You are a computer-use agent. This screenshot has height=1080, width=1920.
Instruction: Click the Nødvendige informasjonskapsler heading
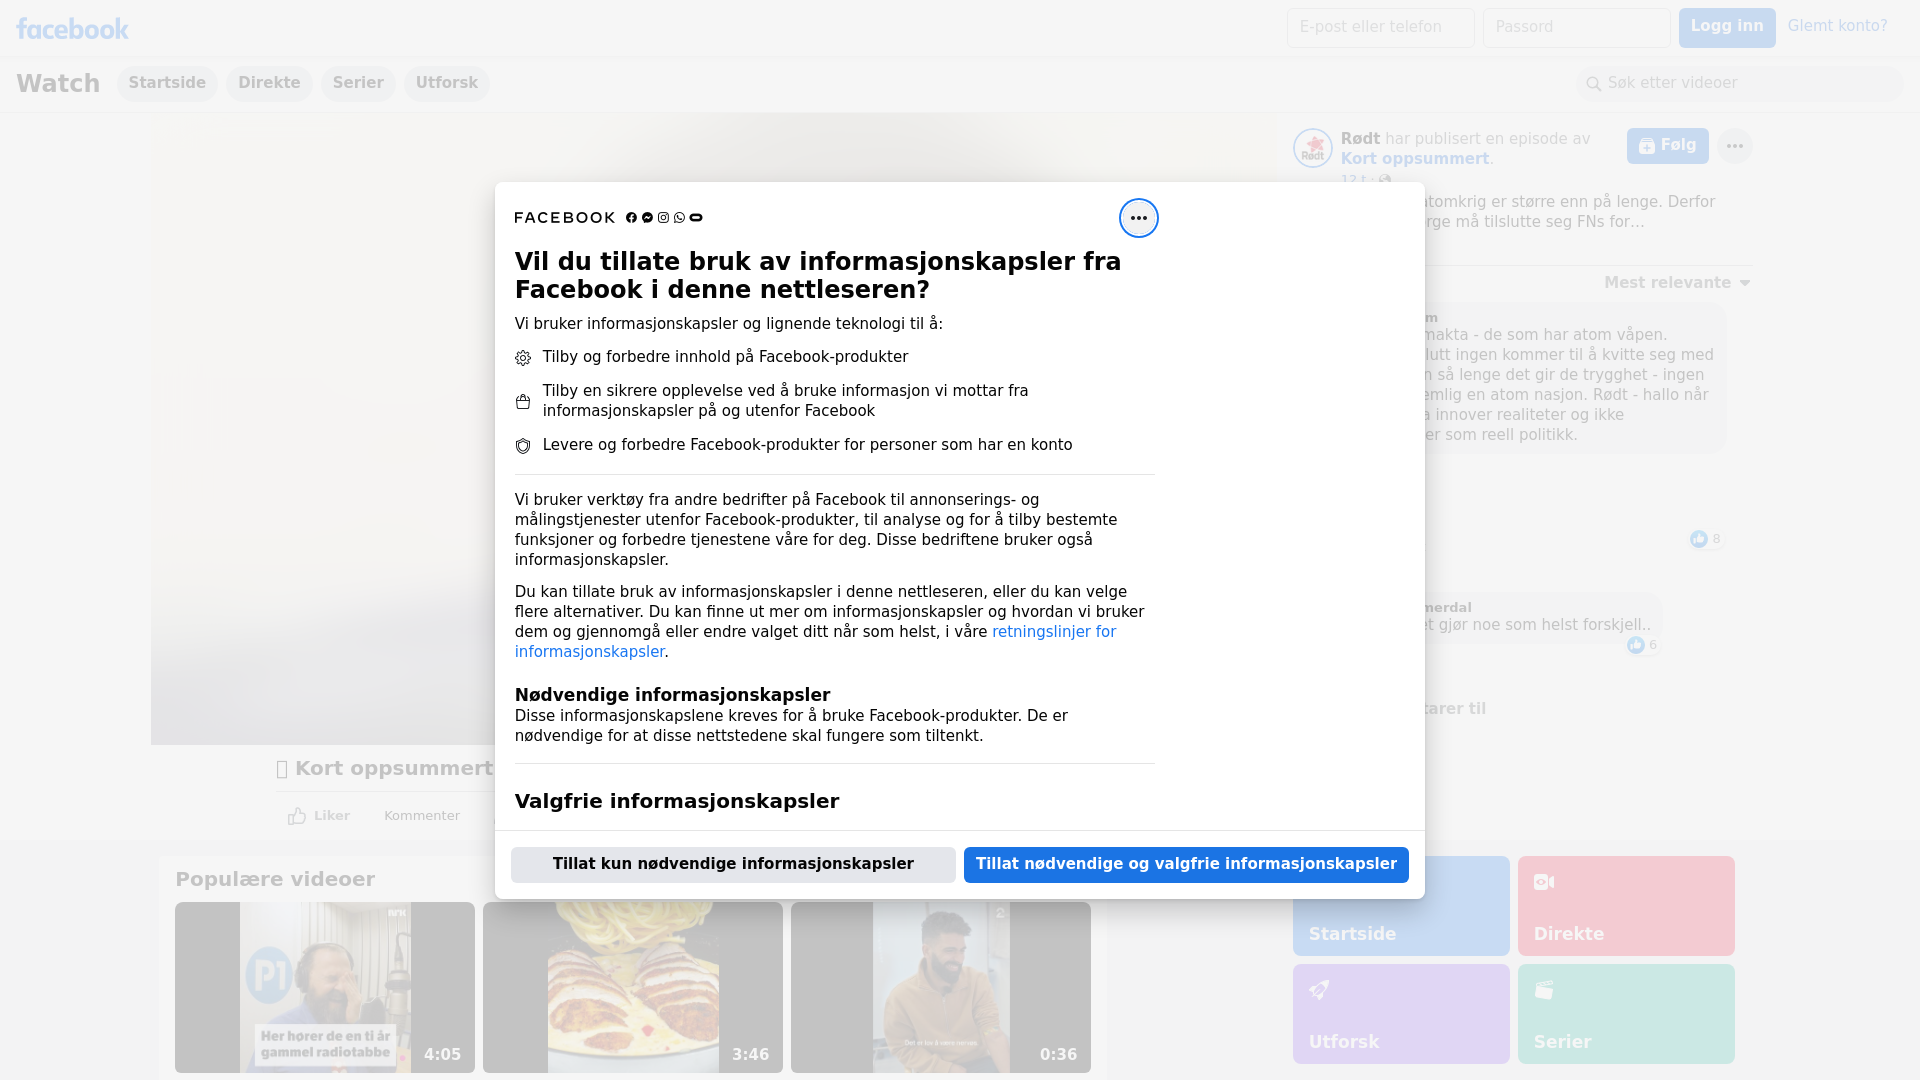tap(672, 695)
